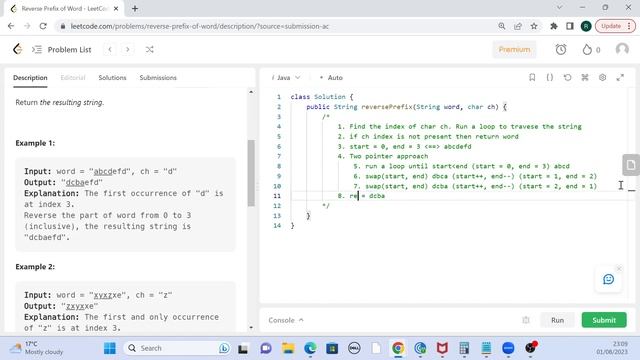
Task: Expand the Console panel
Action: click(286, 320)
